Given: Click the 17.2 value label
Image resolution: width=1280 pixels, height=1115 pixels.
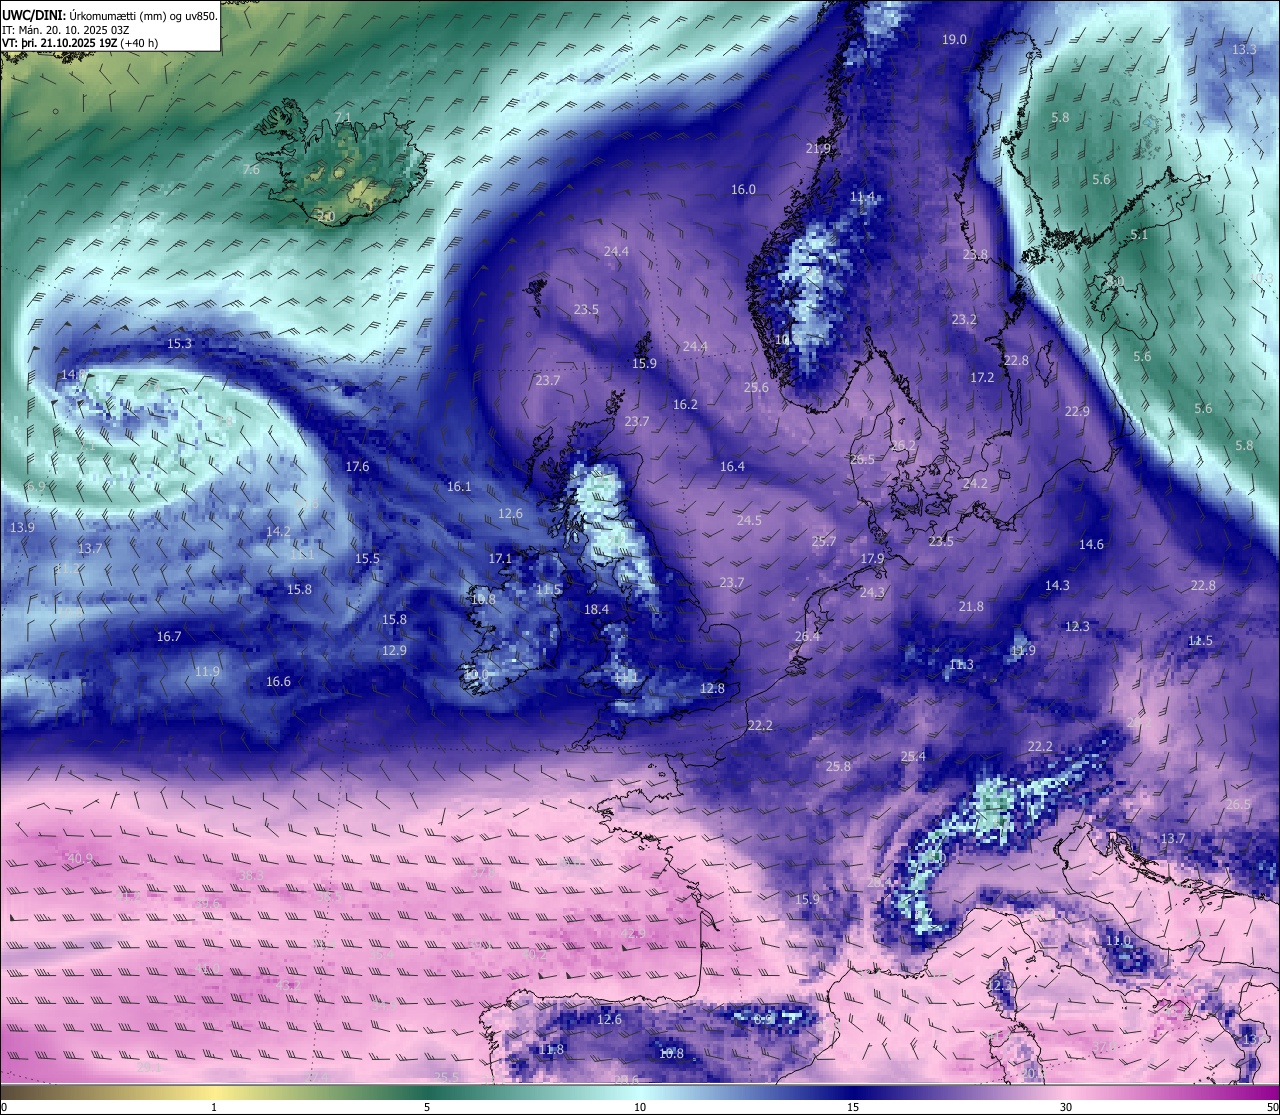Looking at the screenshot, I should click(982, 378).
